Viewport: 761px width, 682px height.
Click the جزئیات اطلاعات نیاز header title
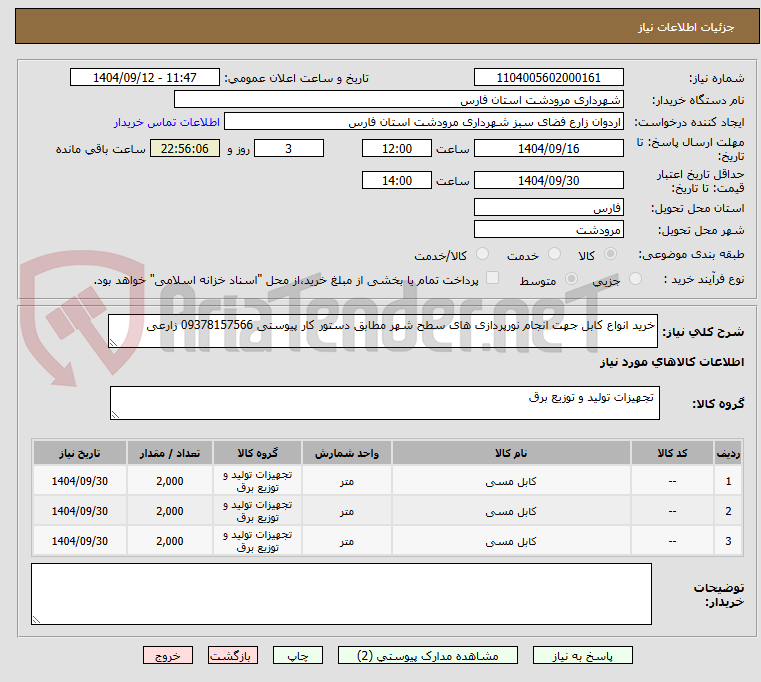click(x=686, y=27)
